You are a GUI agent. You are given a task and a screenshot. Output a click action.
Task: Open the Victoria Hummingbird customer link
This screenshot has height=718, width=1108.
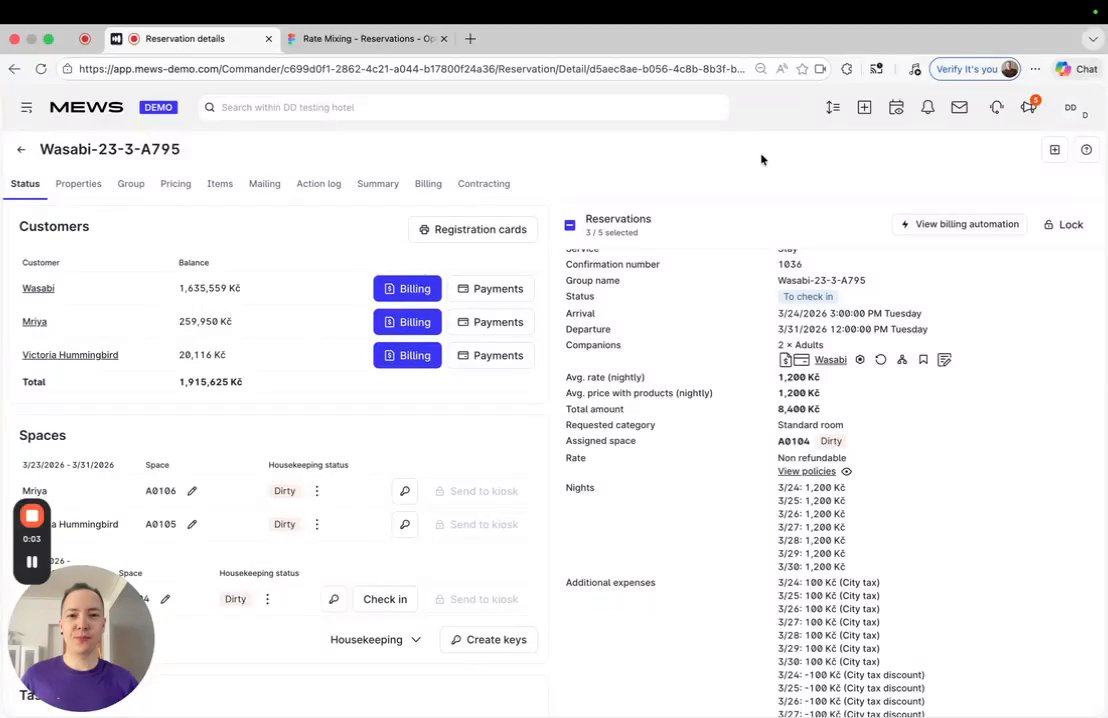[70, 355]
